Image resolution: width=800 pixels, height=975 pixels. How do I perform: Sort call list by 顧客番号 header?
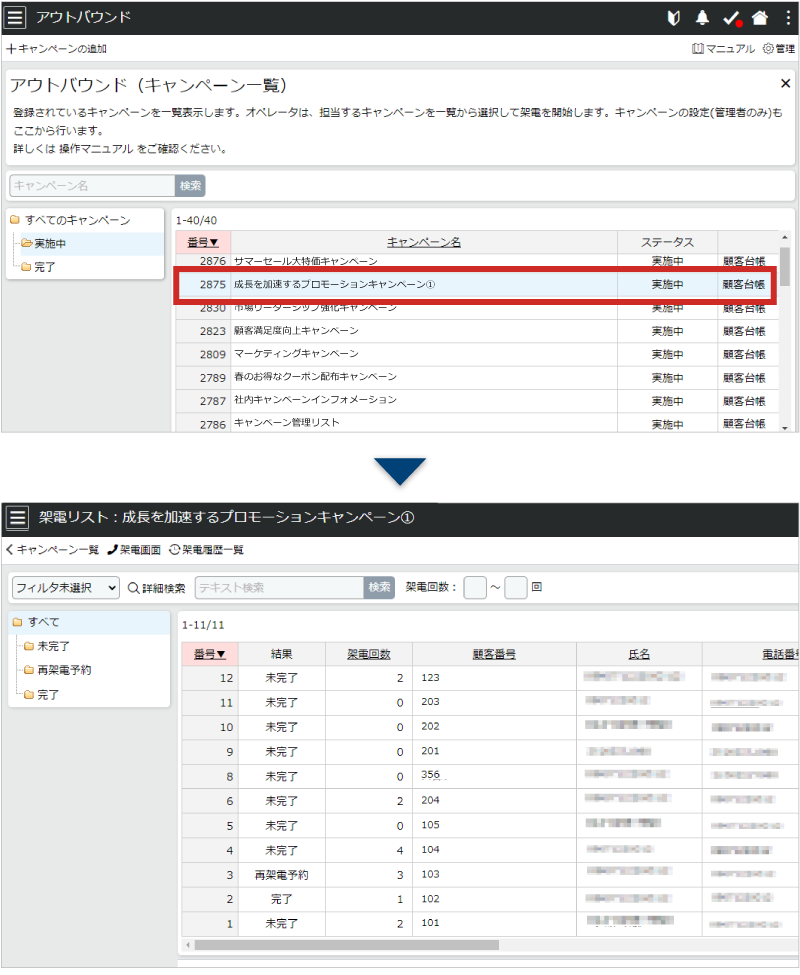pos(494,654)
